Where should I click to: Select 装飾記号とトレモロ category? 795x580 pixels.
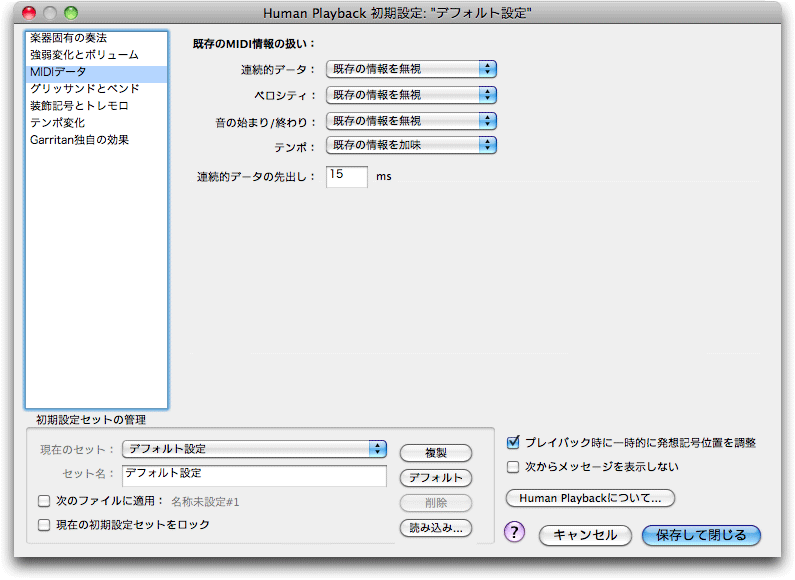[x=96, y=106]
